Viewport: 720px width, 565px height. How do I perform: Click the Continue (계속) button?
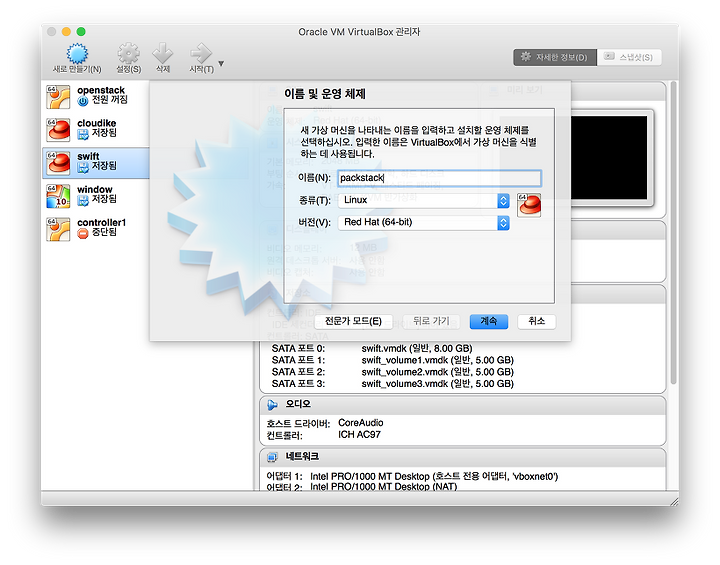[x=489, y=321]
